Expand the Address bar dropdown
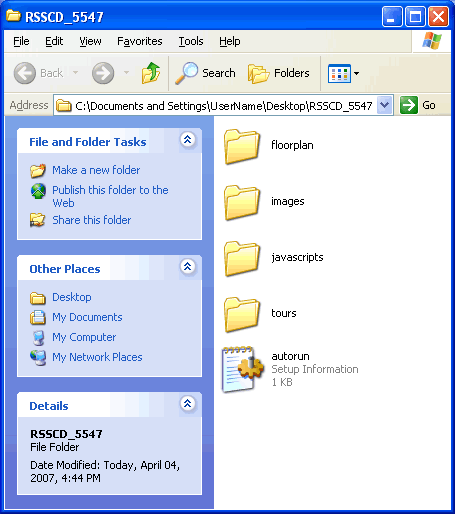455x514 pixels. point(385,105)
